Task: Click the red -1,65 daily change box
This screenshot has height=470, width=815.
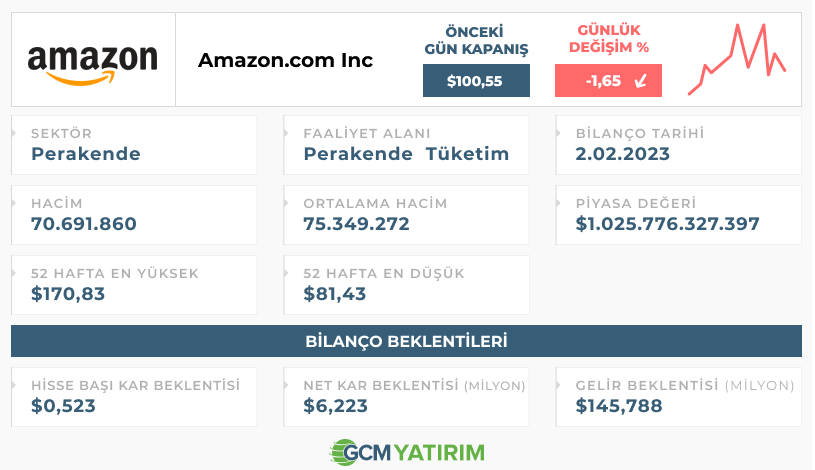Action: tap(608, 81)
